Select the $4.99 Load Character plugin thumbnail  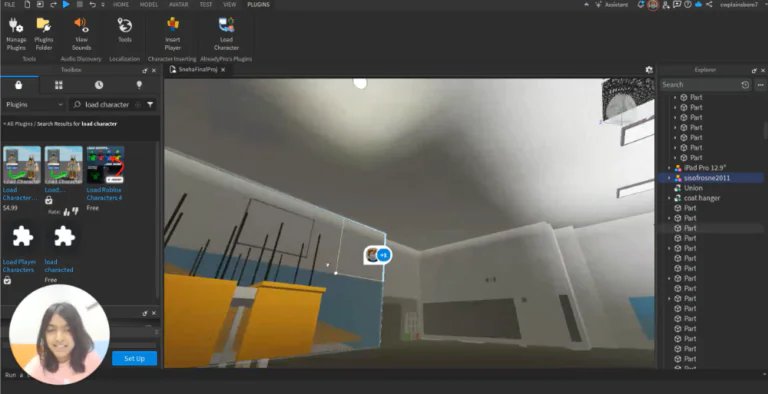[22, 165]
